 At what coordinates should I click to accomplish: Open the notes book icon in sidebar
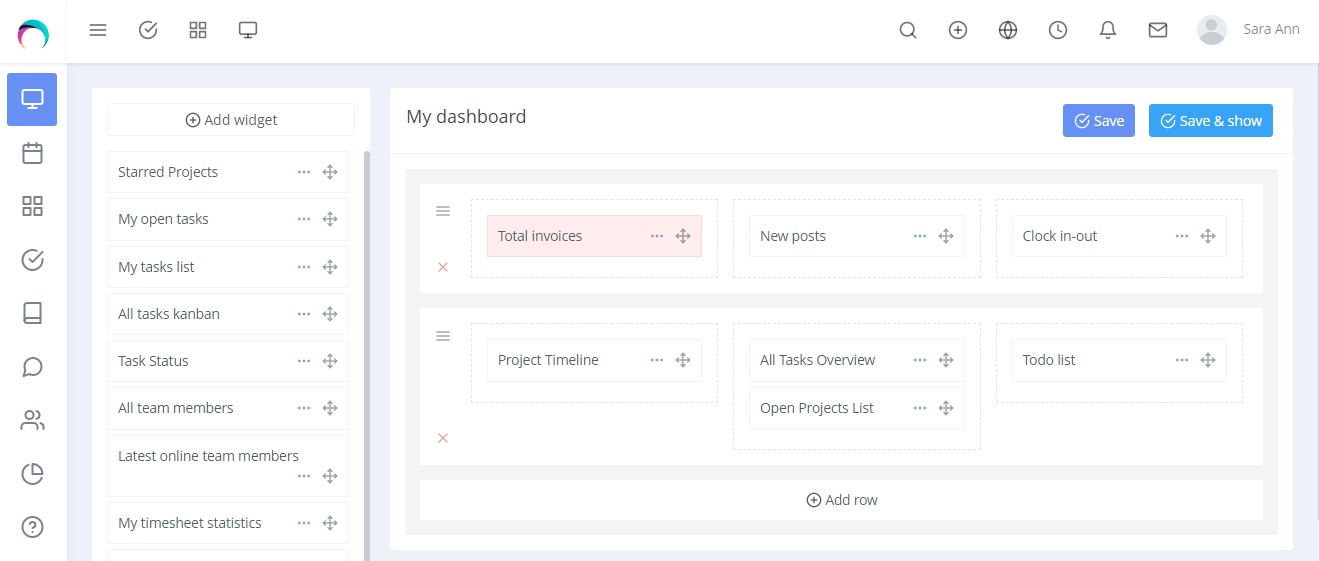click(x=32, y=313)
